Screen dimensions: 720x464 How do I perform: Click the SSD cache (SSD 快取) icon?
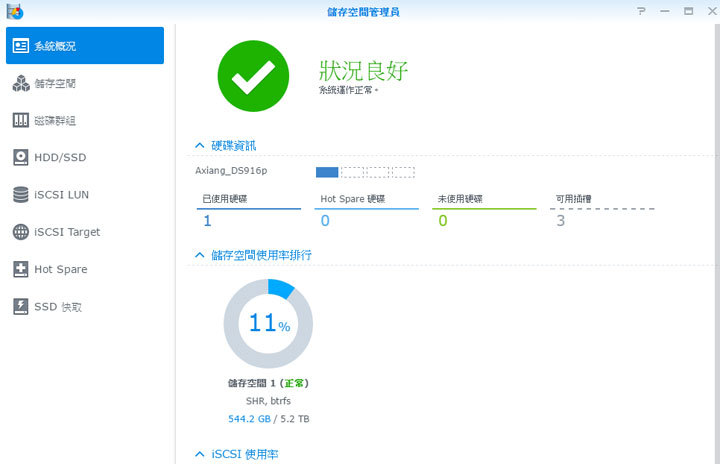point(21,306)
